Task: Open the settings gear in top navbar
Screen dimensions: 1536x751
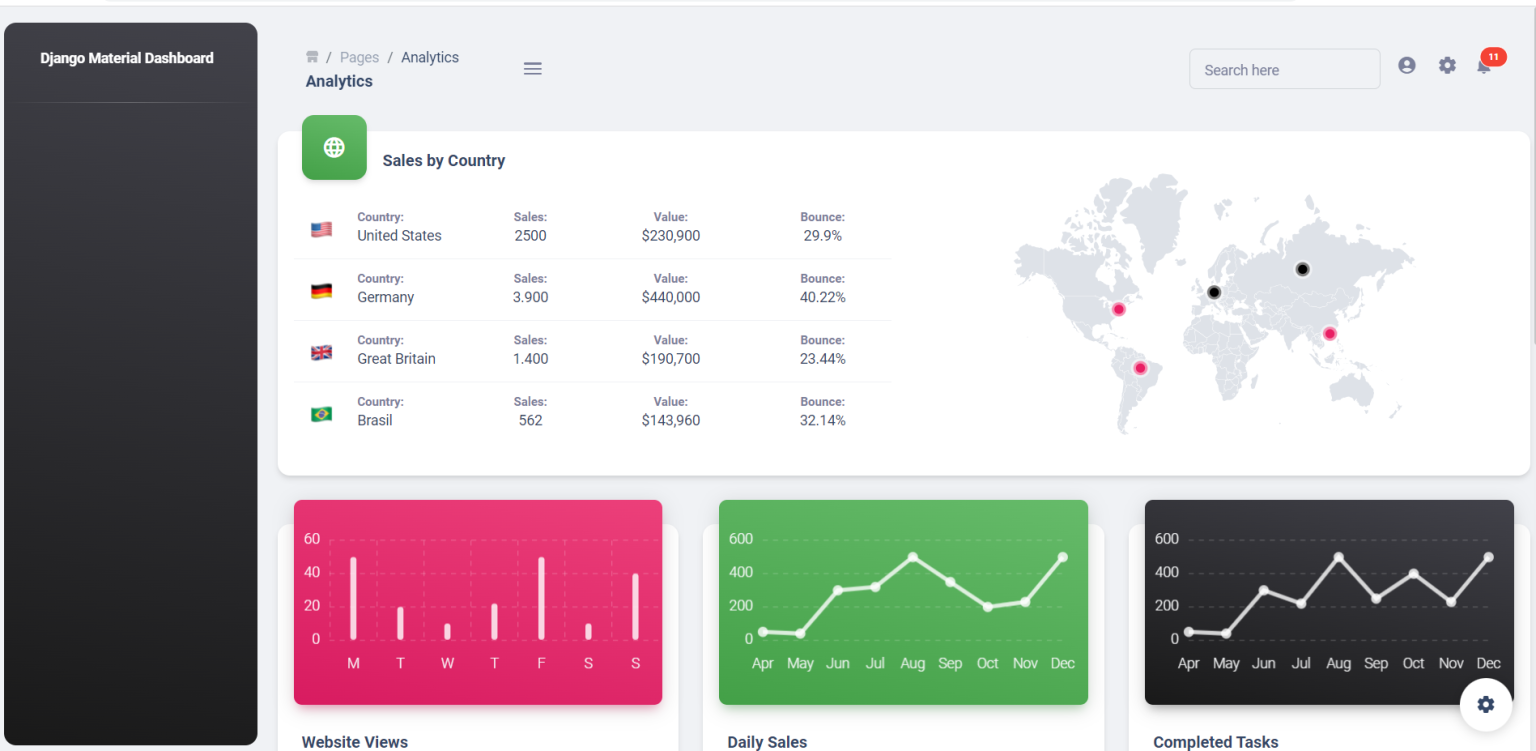Action: click(1447, 66)
